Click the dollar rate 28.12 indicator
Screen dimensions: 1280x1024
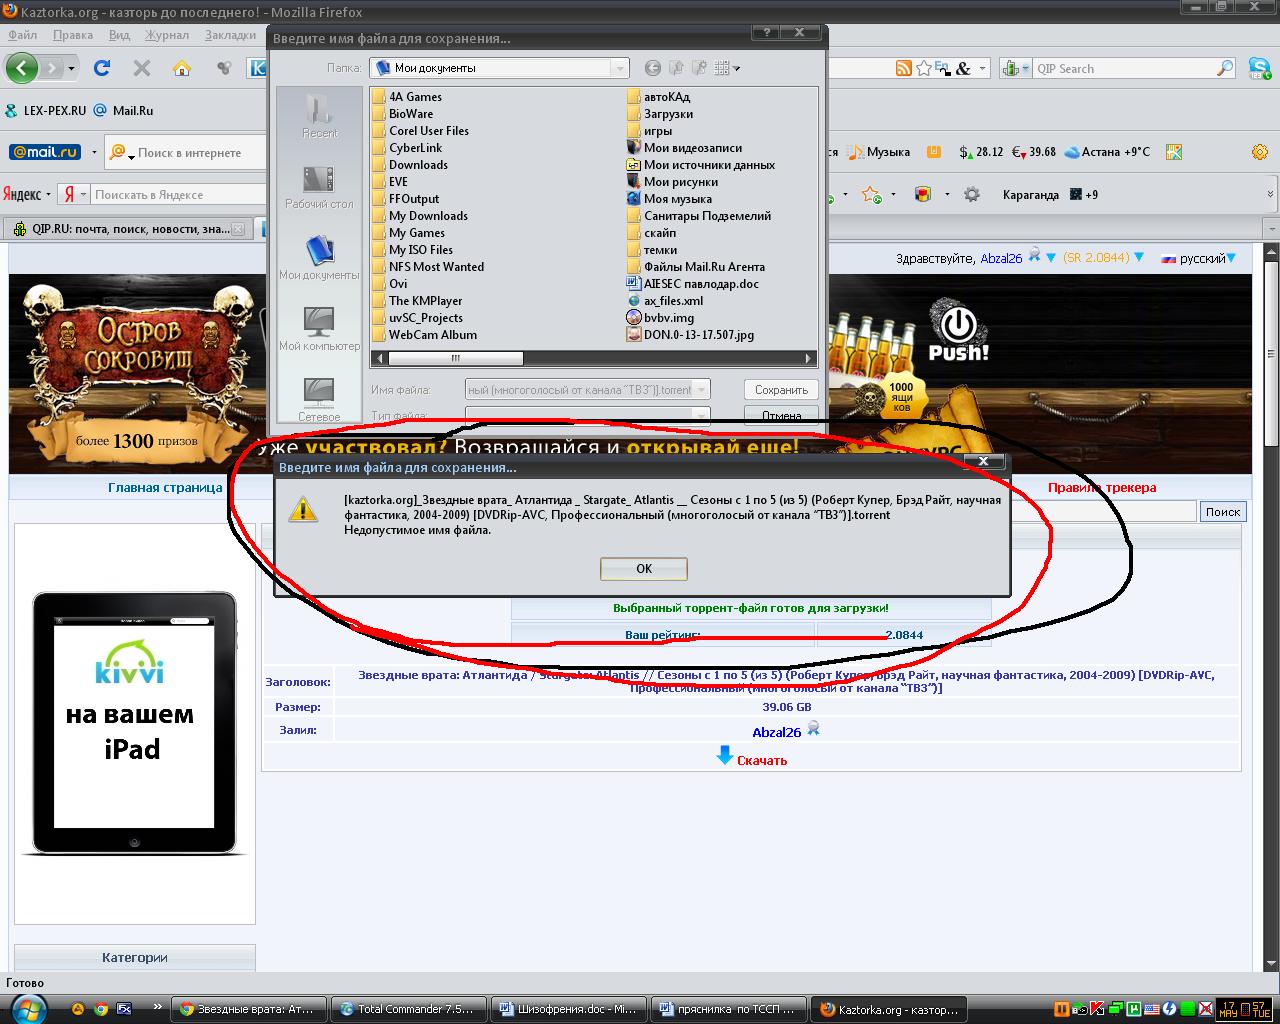[981, 152]
